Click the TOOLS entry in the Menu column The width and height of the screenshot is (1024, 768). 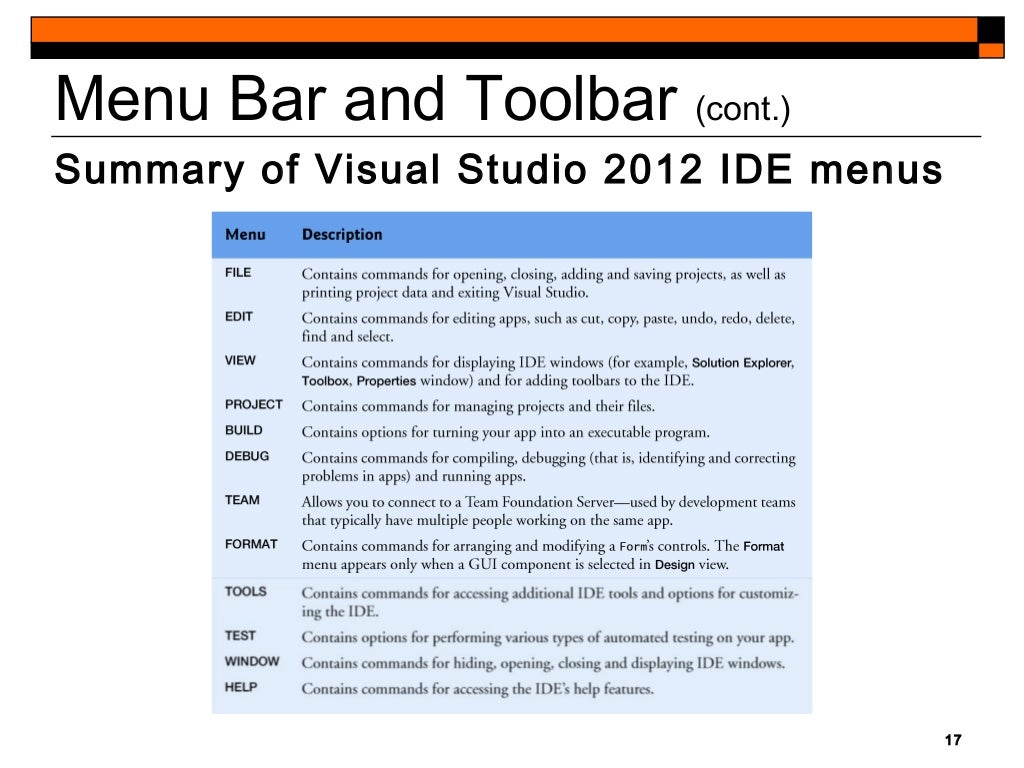point(246,592)
